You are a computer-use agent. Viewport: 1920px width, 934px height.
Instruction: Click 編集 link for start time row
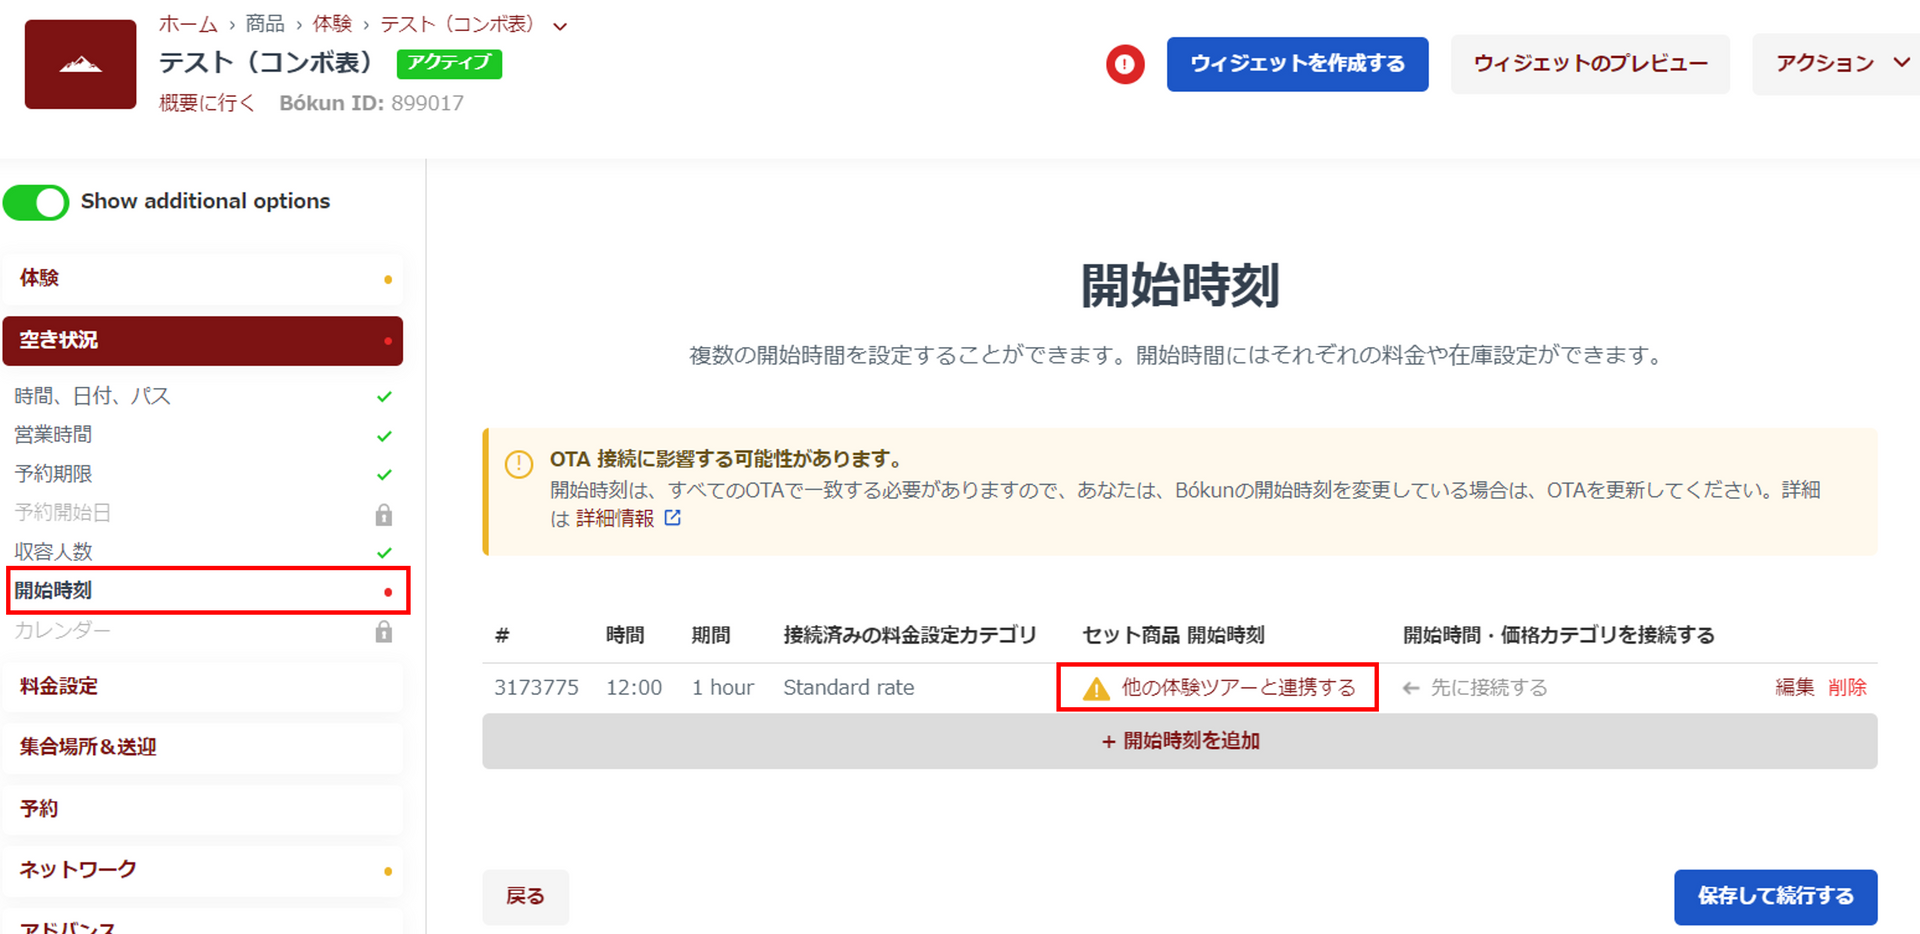1794,687
